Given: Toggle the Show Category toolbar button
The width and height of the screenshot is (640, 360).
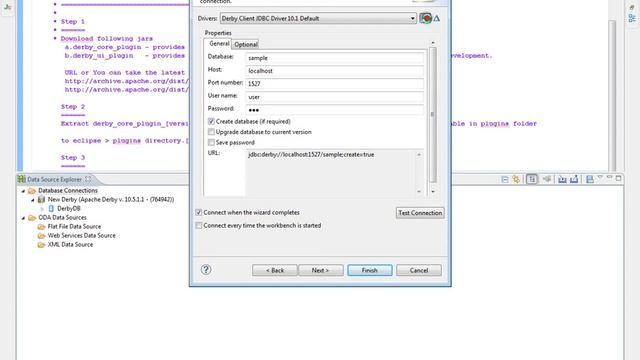Looking at the screenshot, I should (x=531, y=179).
